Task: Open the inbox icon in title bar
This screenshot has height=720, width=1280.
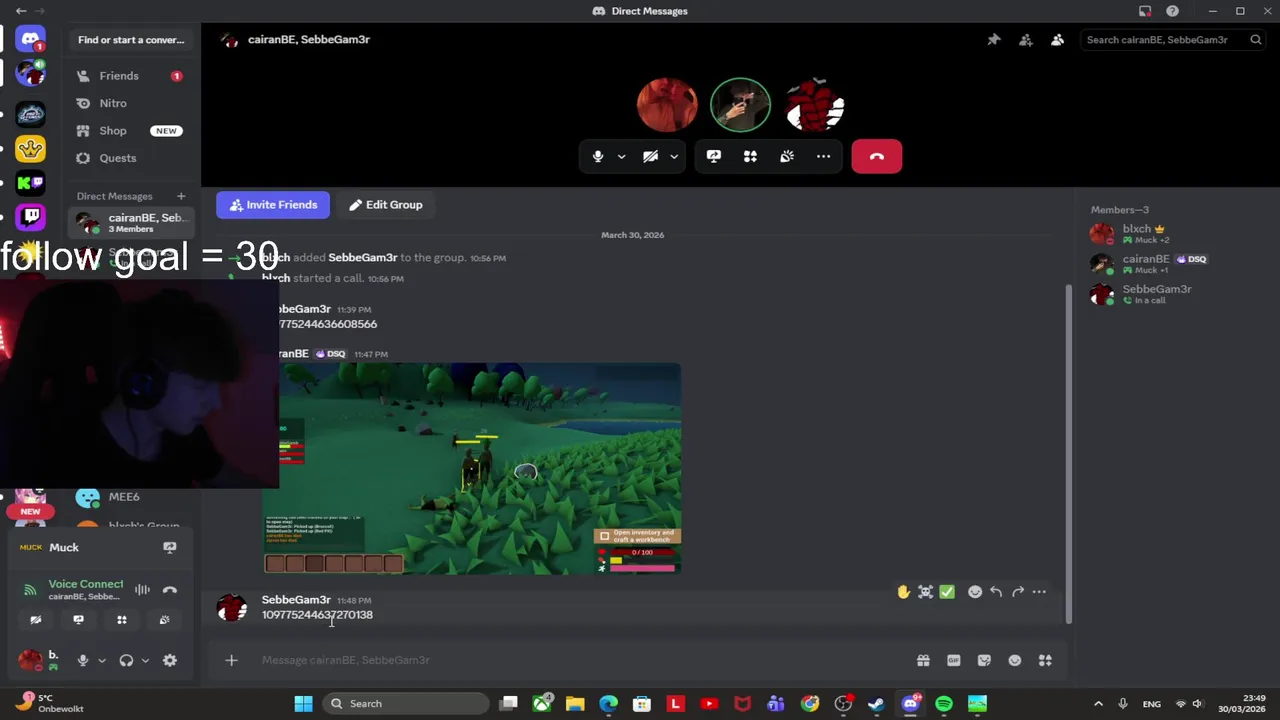Action: tap(1145, 11)
